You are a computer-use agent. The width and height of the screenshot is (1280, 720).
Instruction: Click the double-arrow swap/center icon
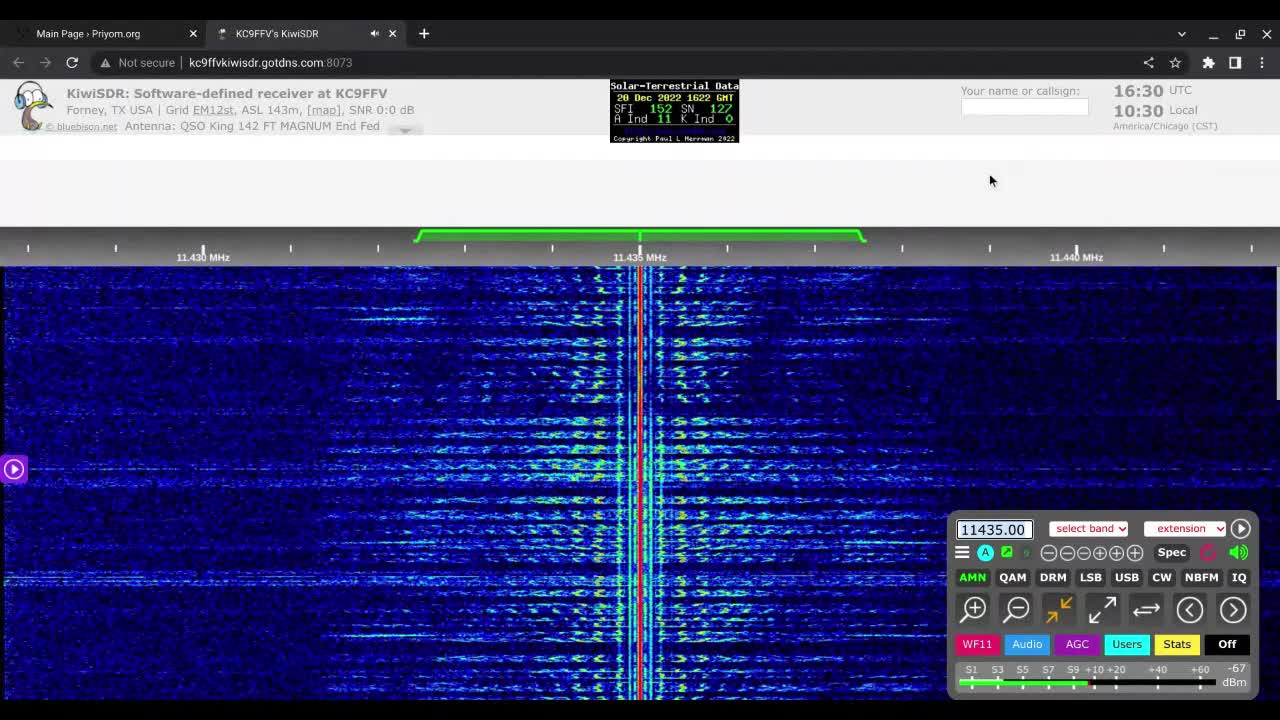[x=1146, y=609]
